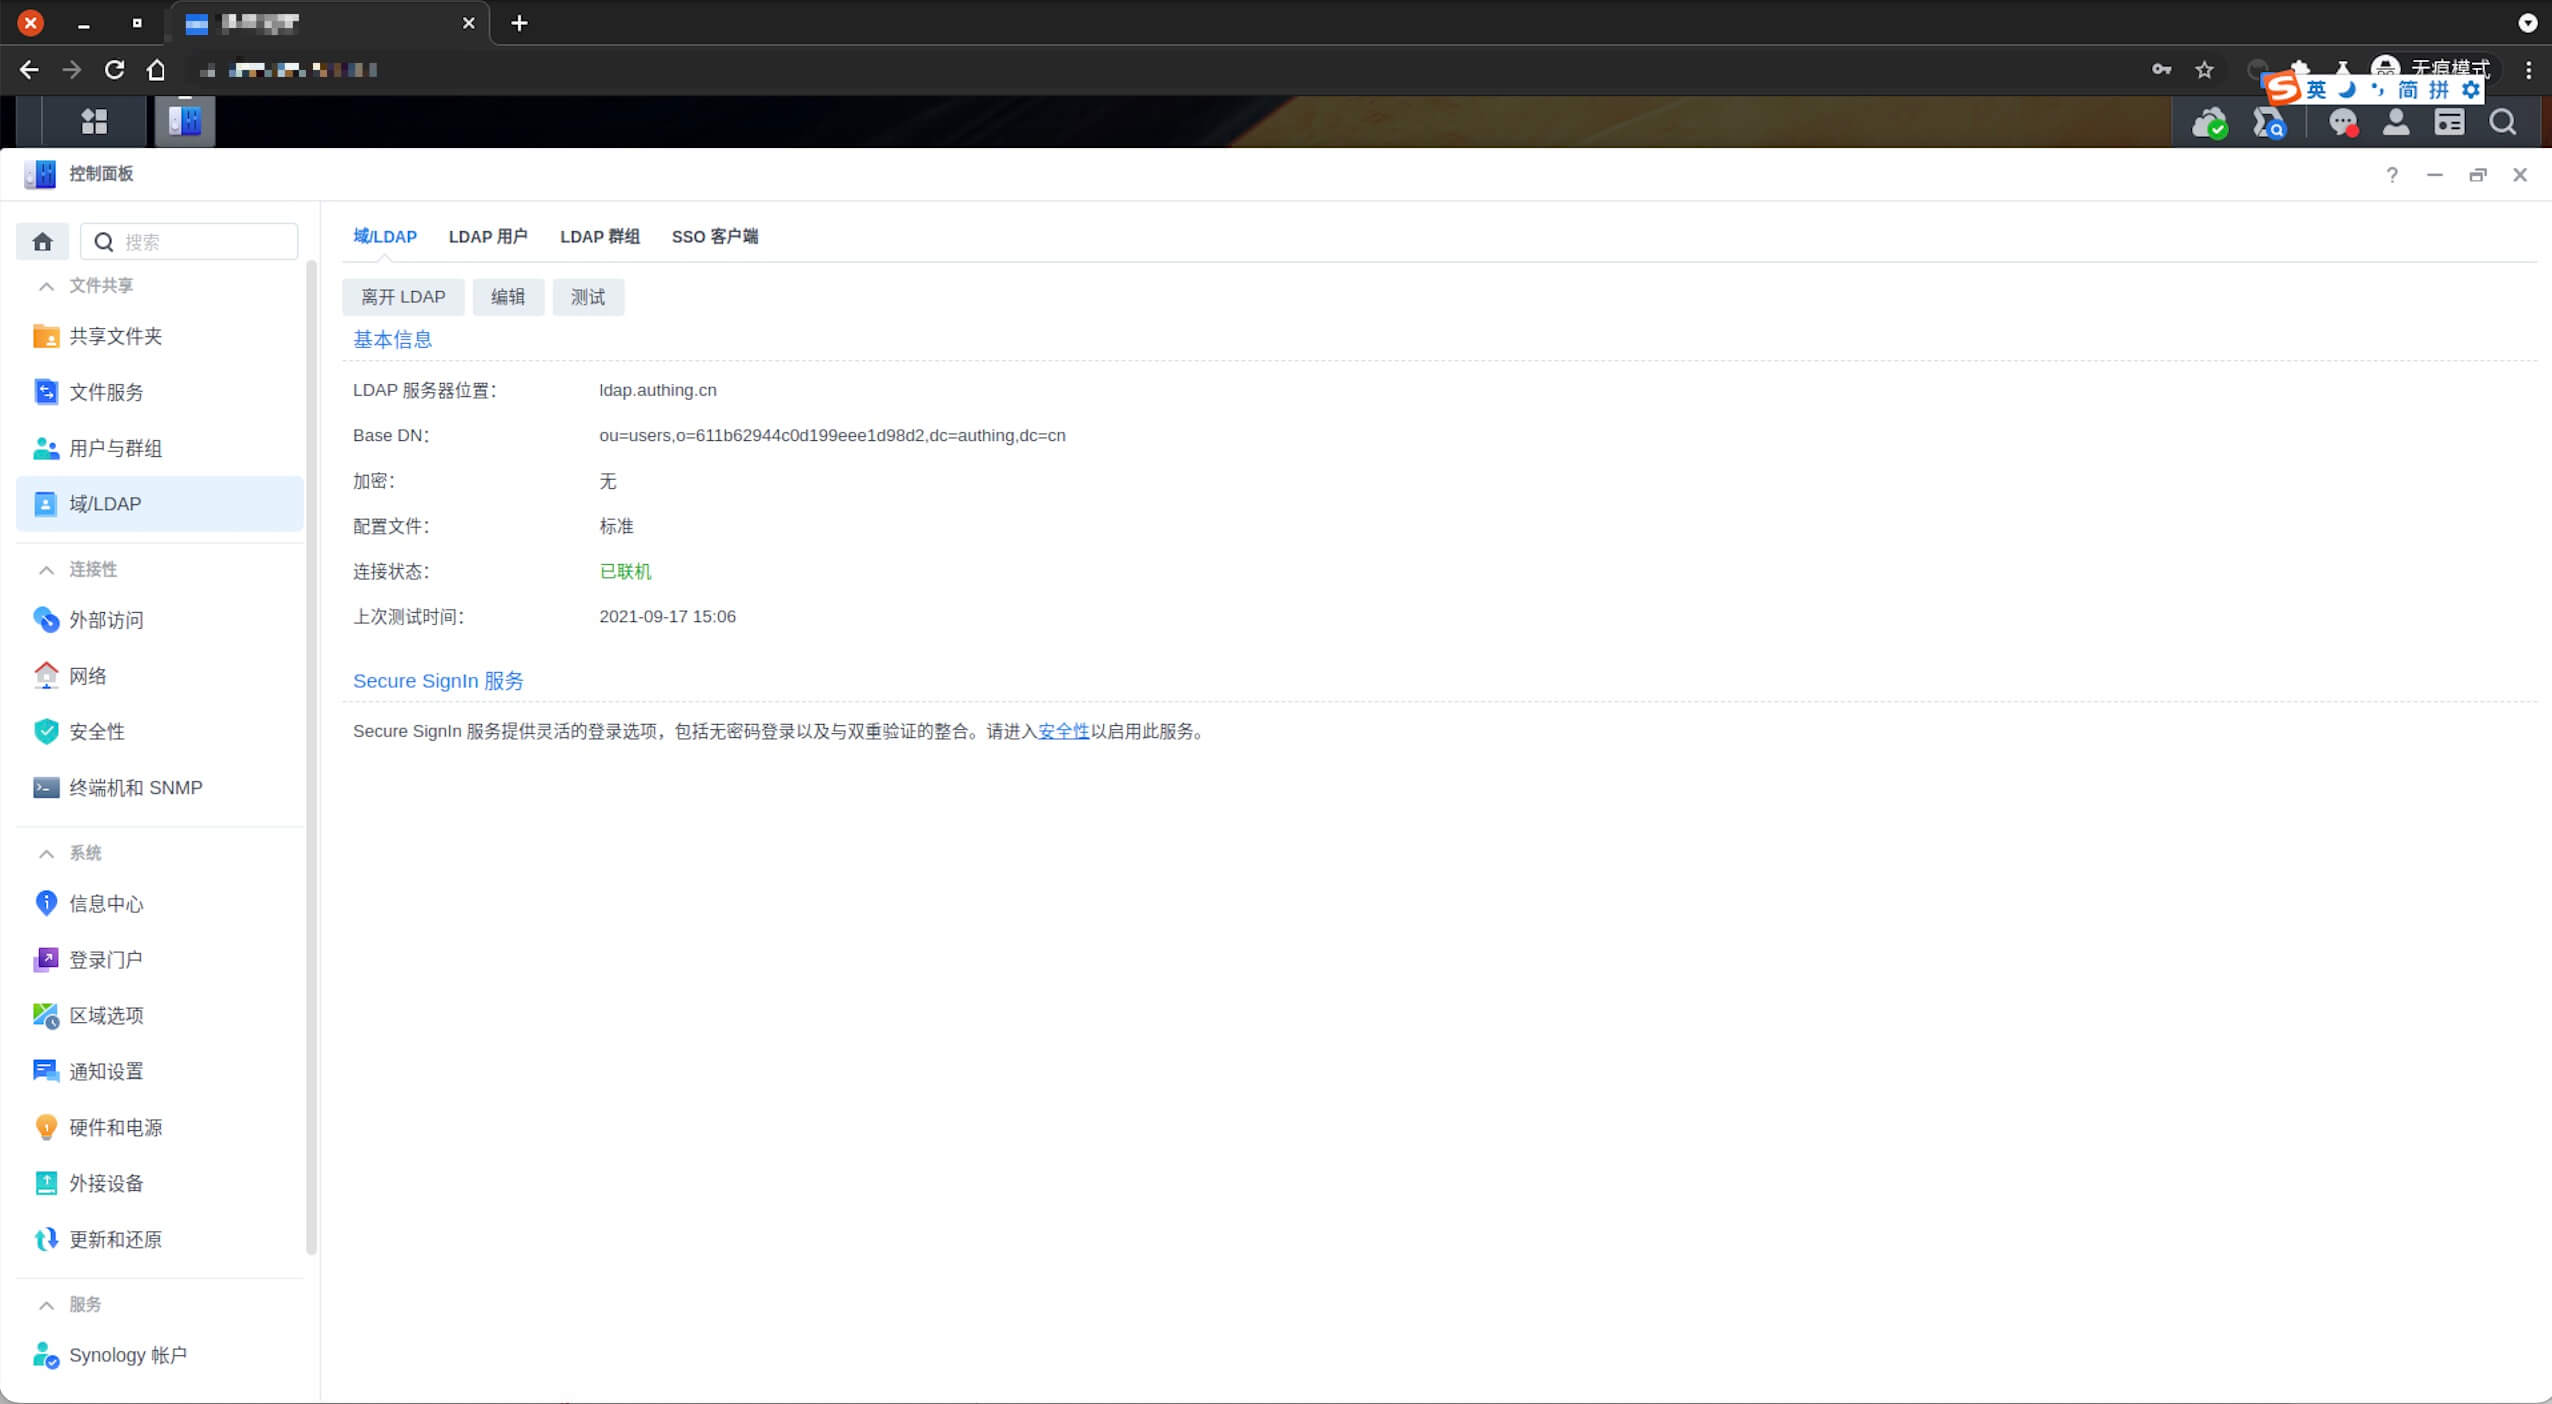Collapse the System (系统) section
The image size is (2552, 1404).
(x=46, y=853)
